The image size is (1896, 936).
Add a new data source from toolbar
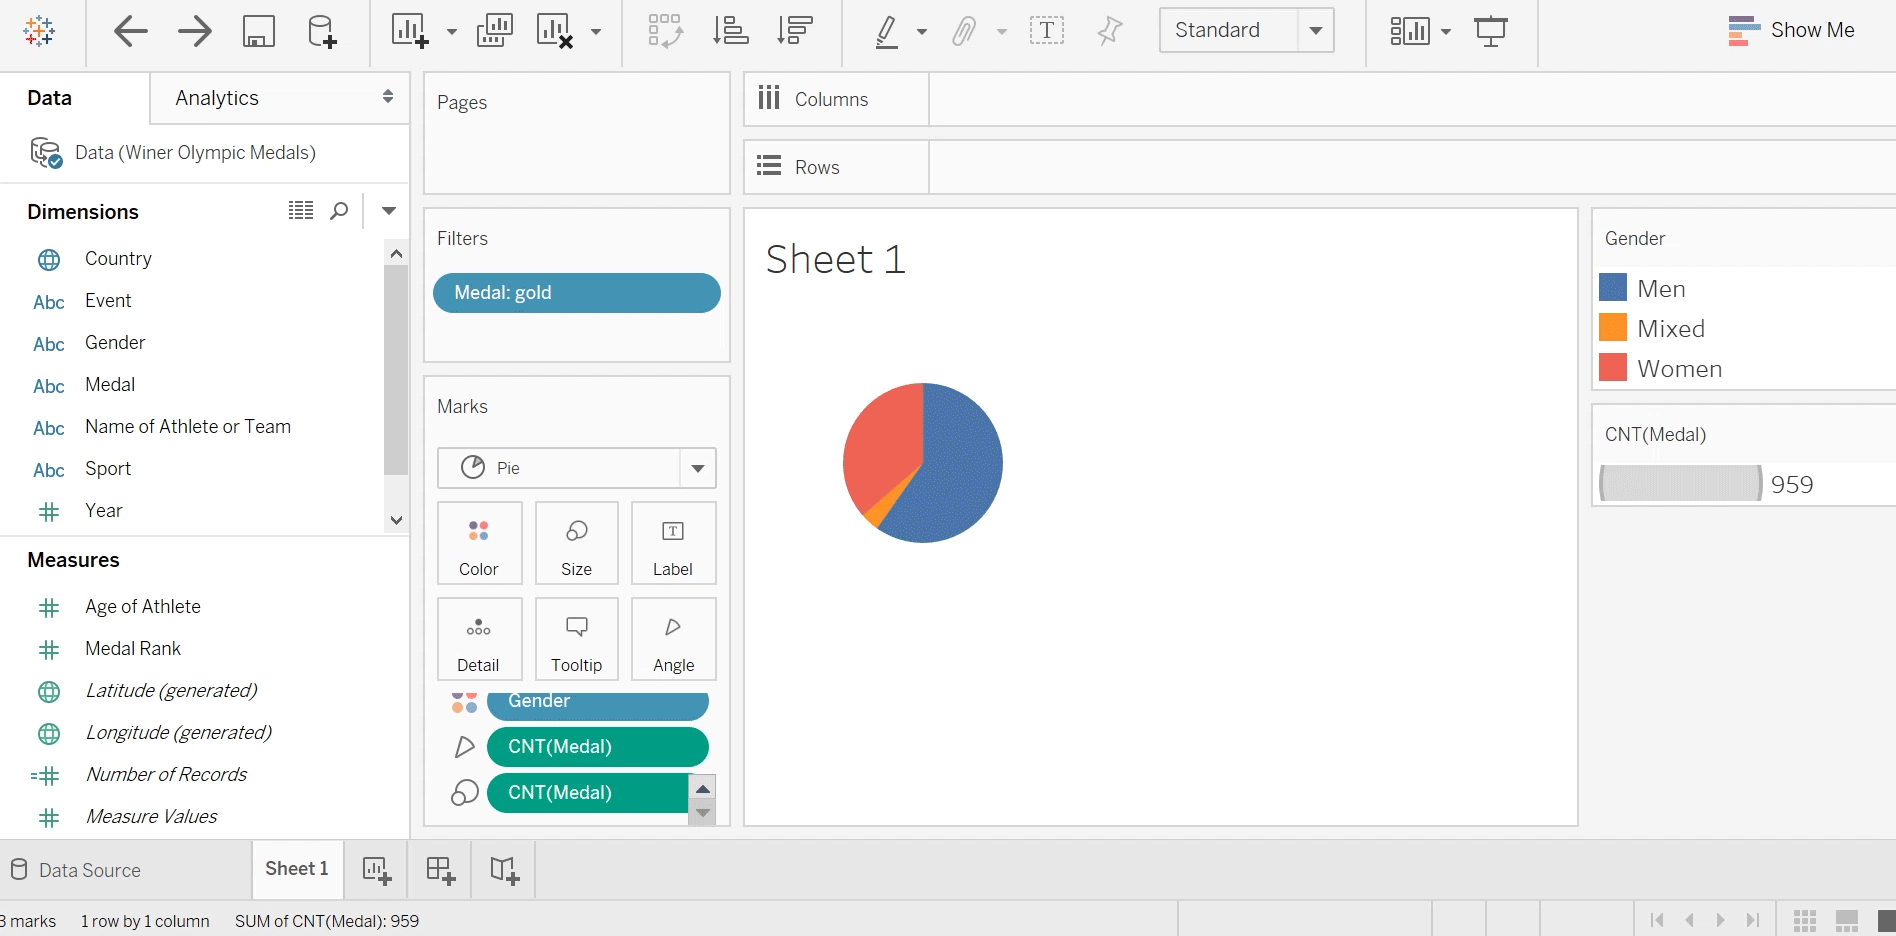[x=322, y=31]
